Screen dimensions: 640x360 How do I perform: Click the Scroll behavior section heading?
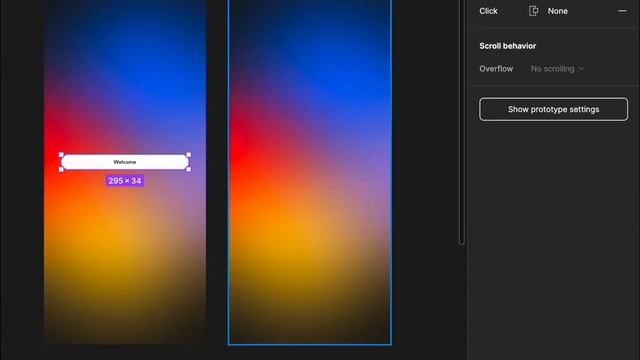(x=507, y=46)
